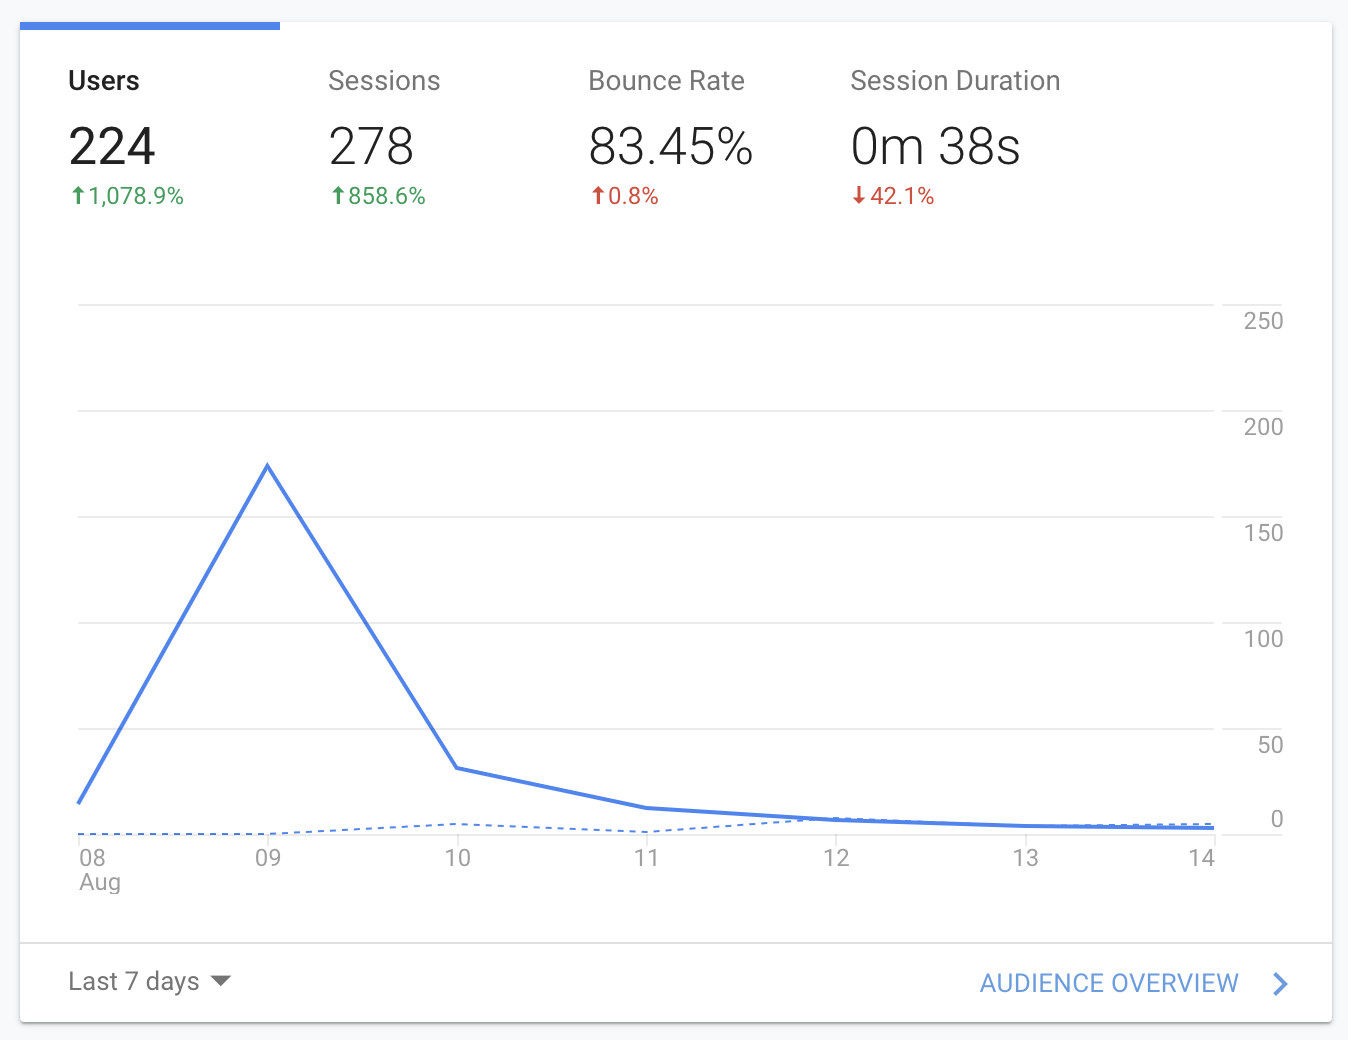Open the Last 7 days dropdown
Screen dimensions: 1348x1040
pyautogui.click(x=149, y=982)
